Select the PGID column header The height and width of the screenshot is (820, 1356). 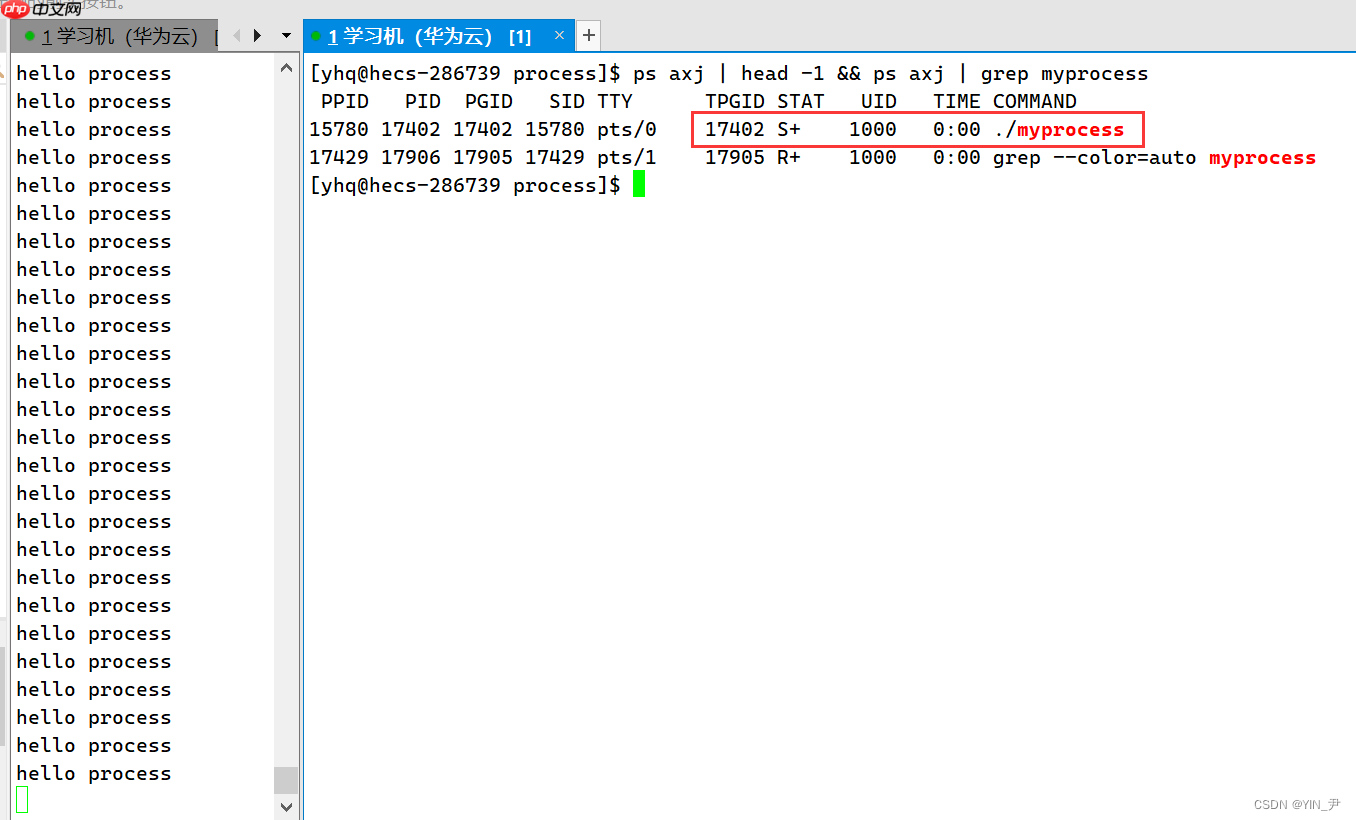tap(489, 101)
